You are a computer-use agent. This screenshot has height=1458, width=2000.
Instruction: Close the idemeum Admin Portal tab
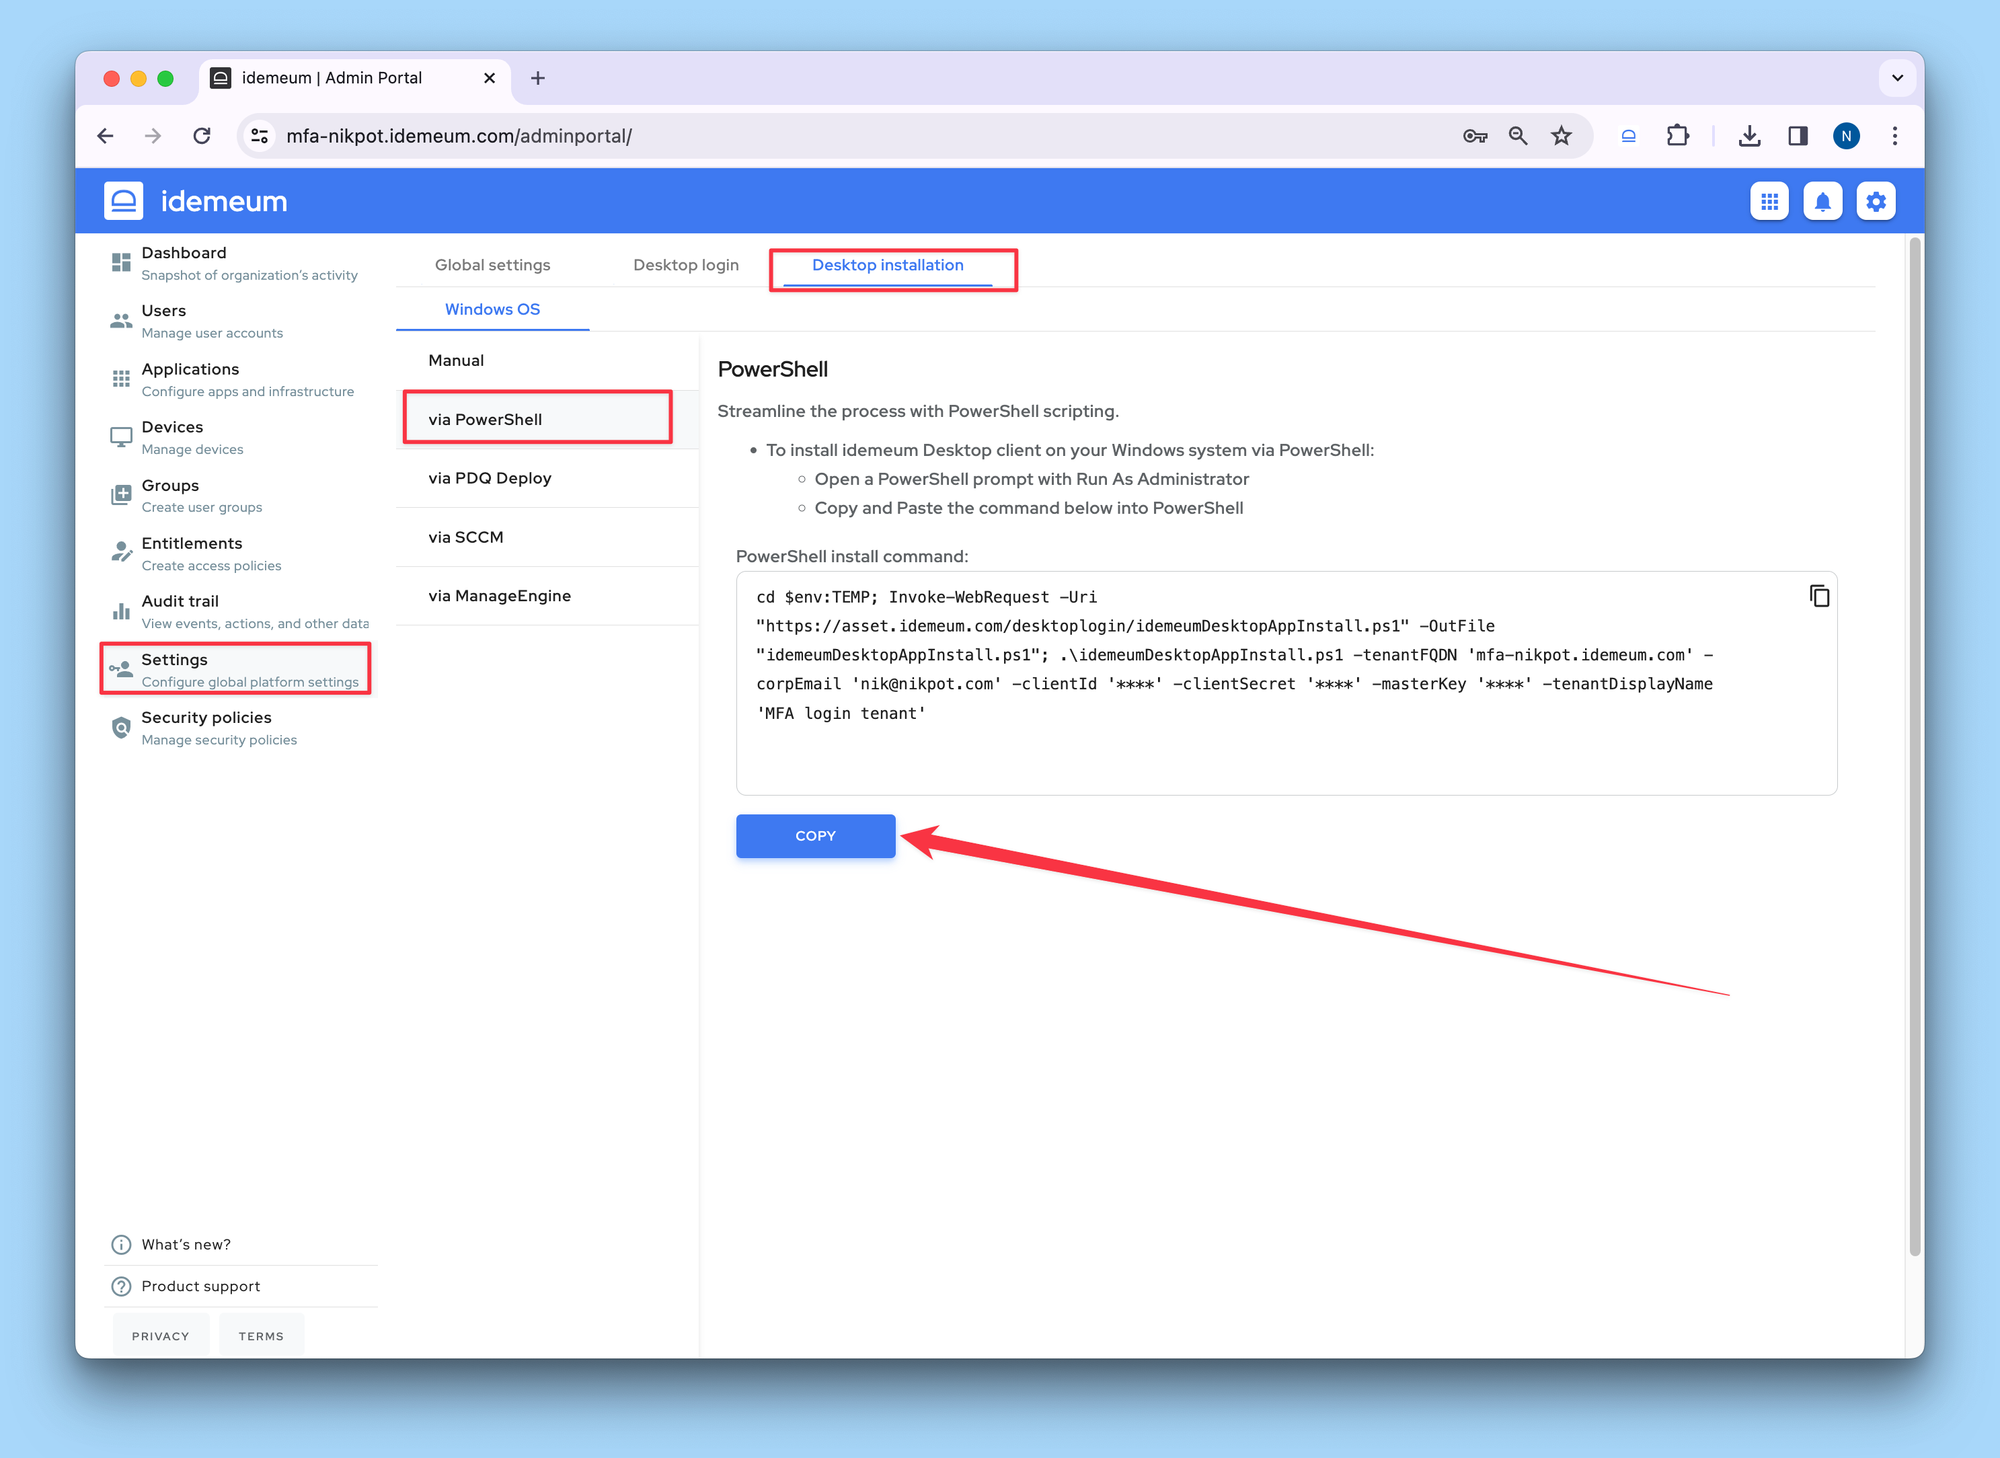tap(489, 78)
